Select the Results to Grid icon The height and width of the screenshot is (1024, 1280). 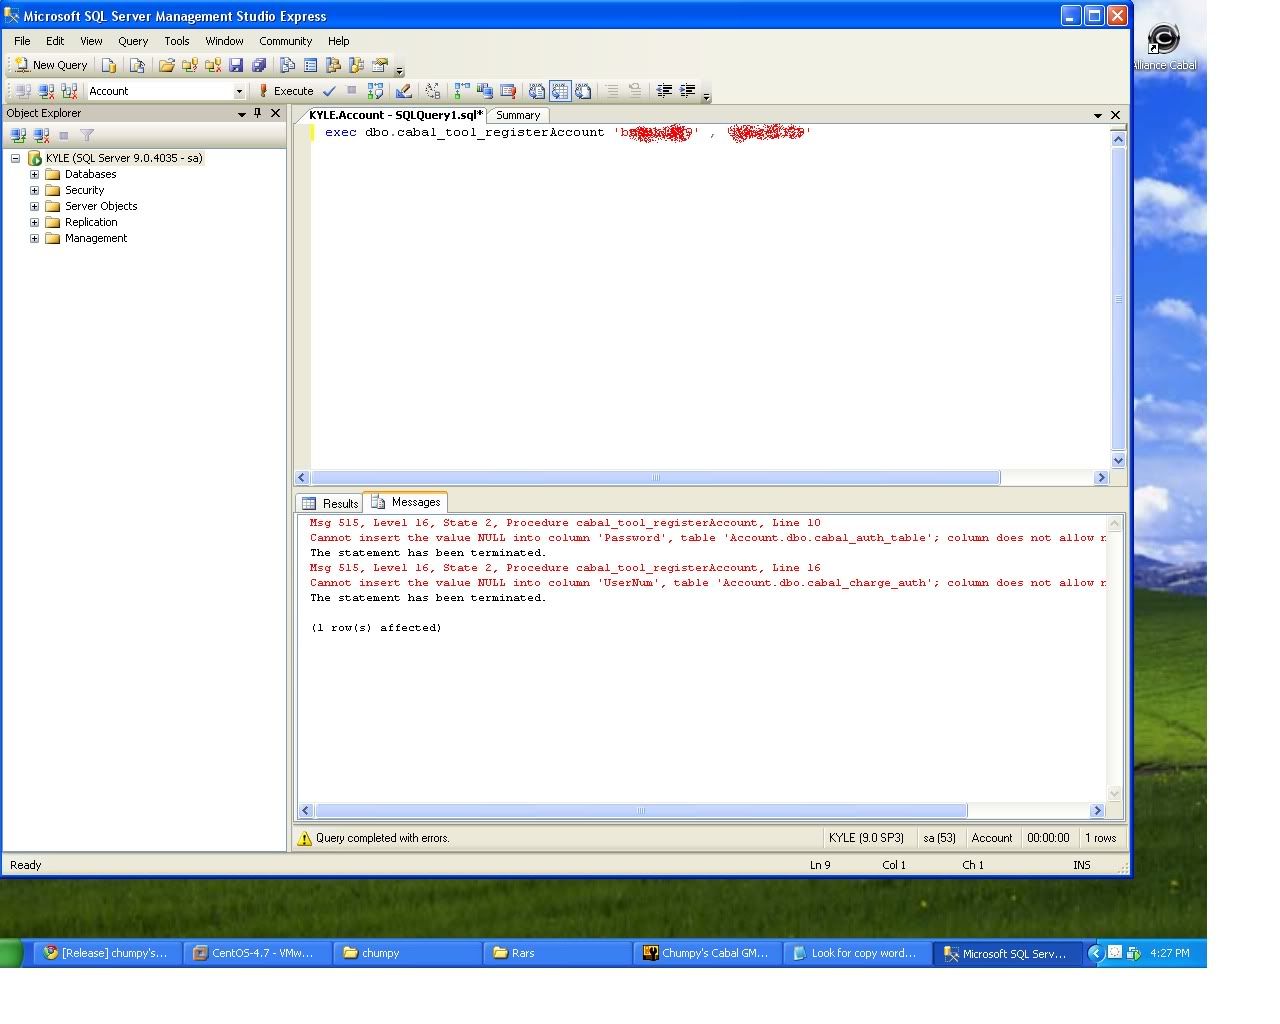click(560, 91)
